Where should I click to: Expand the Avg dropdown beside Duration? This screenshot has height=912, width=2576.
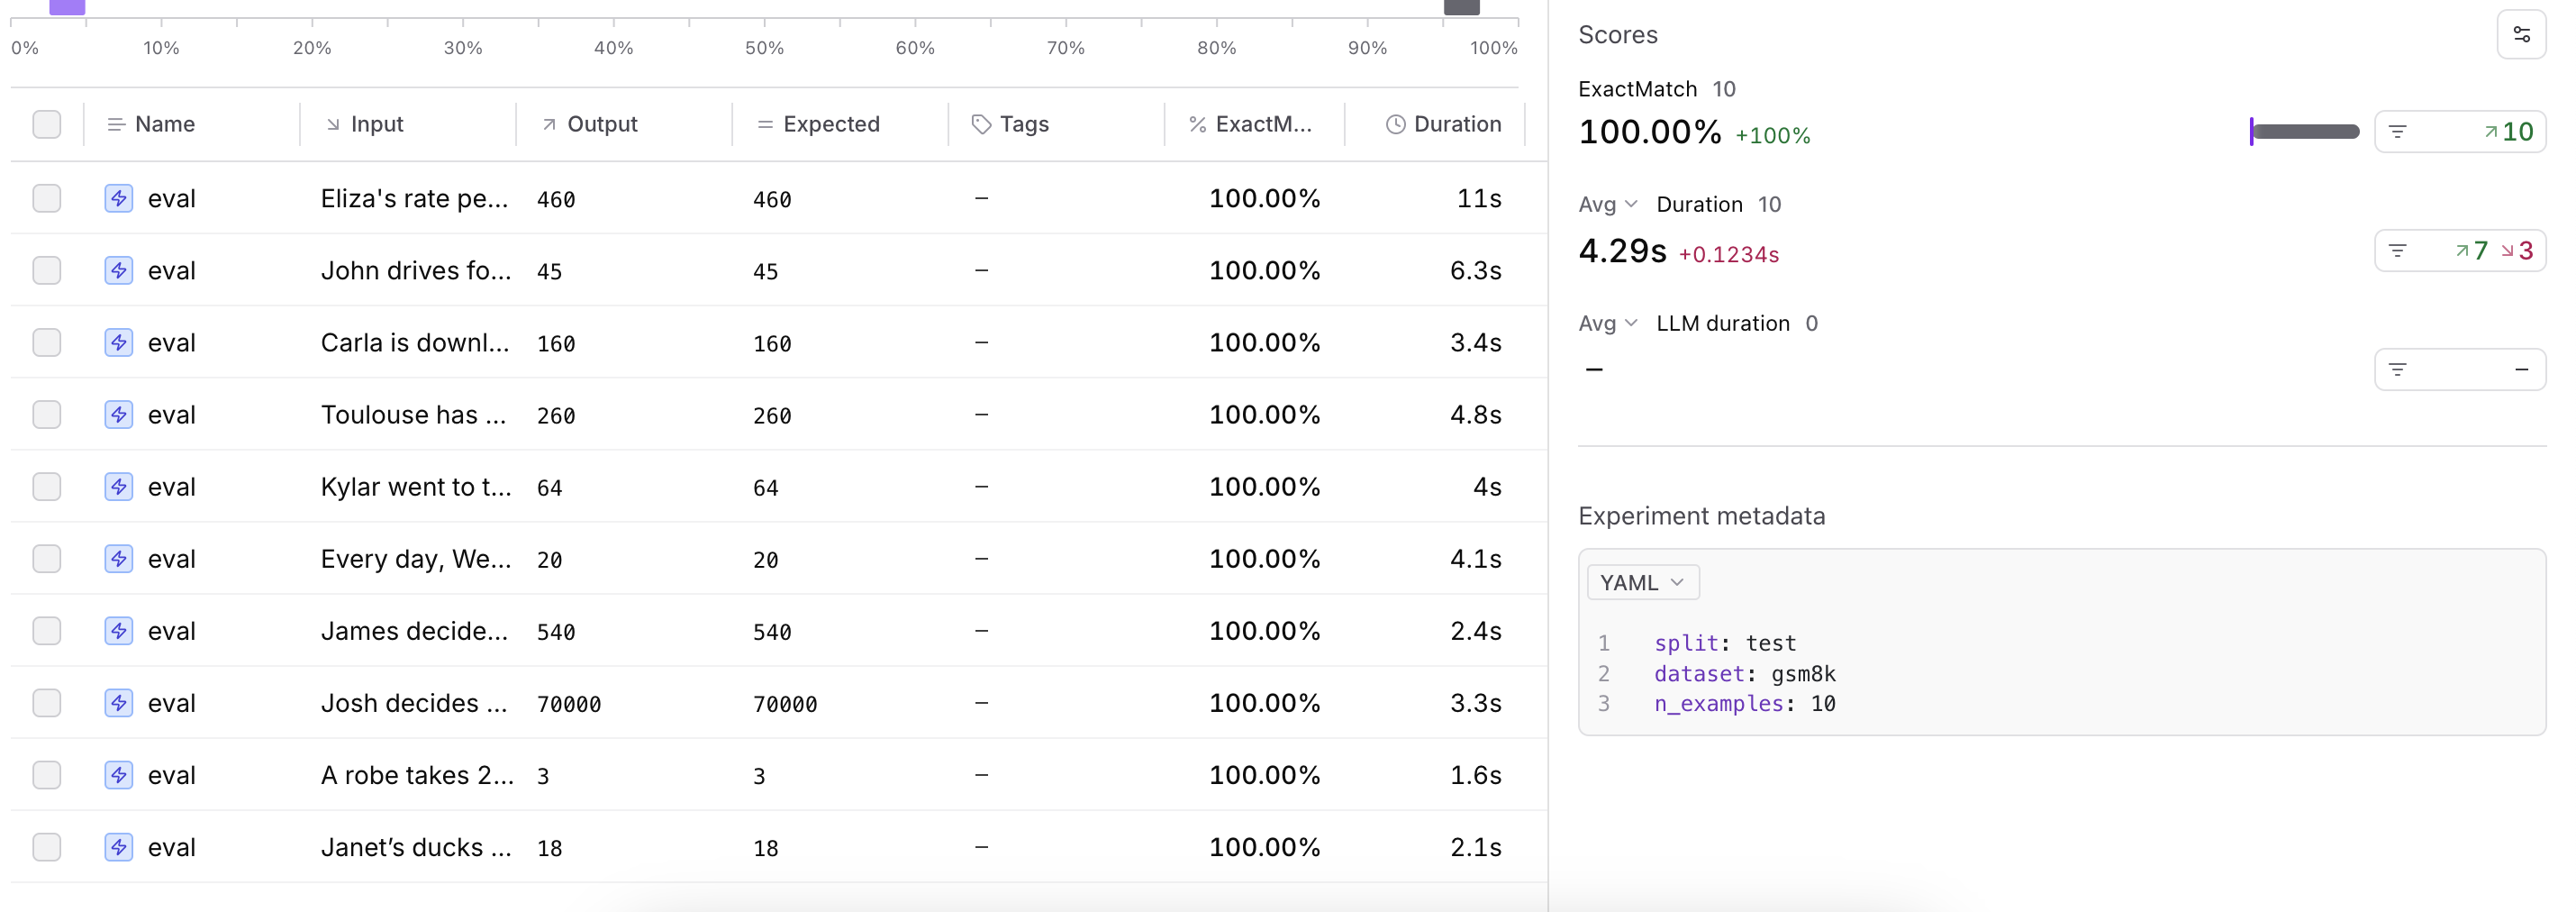[1607, 204]
